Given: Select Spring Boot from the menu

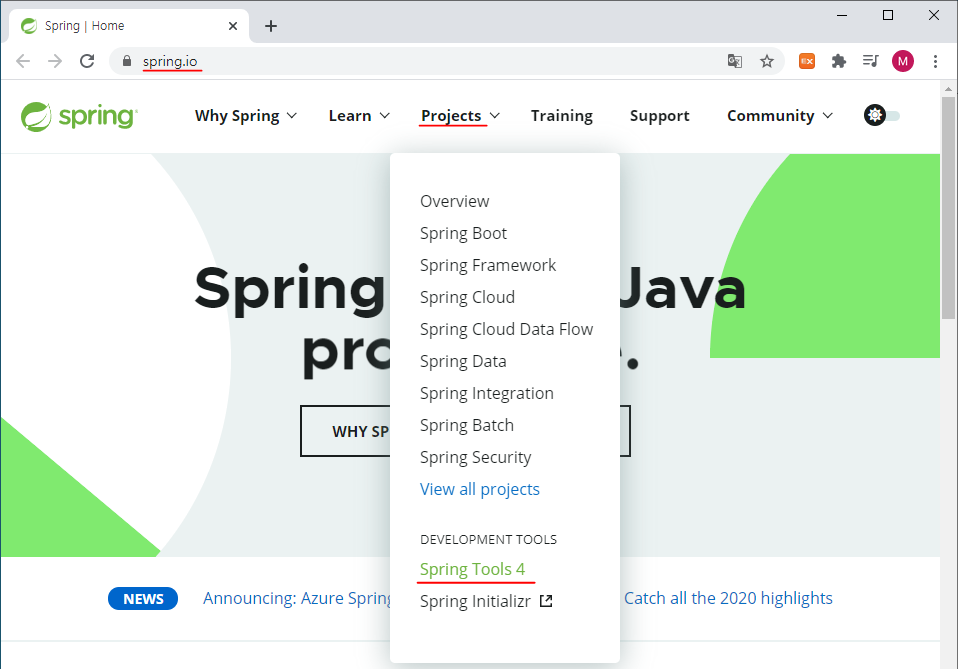Looking at the screenshot, I should (463, 233).
